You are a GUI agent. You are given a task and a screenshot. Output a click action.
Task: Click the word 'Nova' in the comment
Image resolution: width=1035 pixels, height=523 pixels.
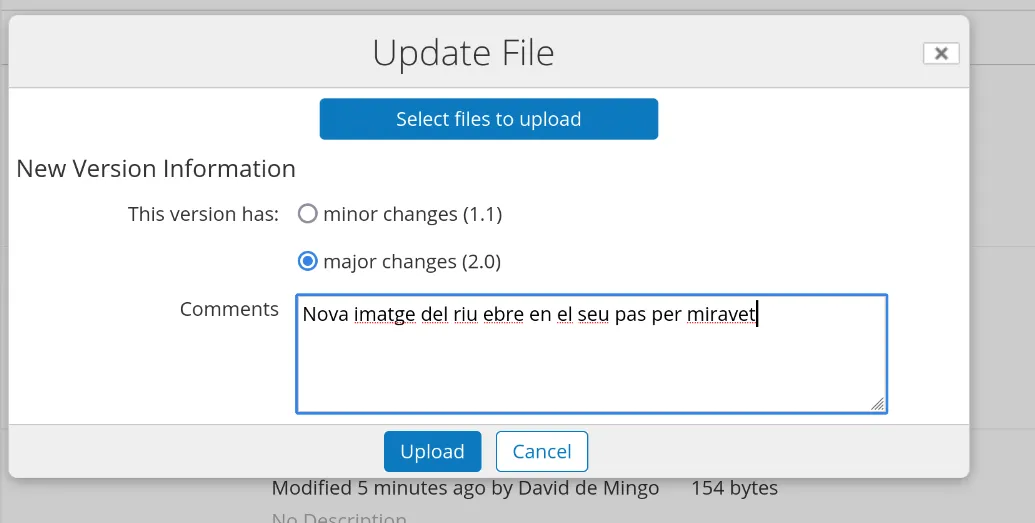(x=325, y=315)
